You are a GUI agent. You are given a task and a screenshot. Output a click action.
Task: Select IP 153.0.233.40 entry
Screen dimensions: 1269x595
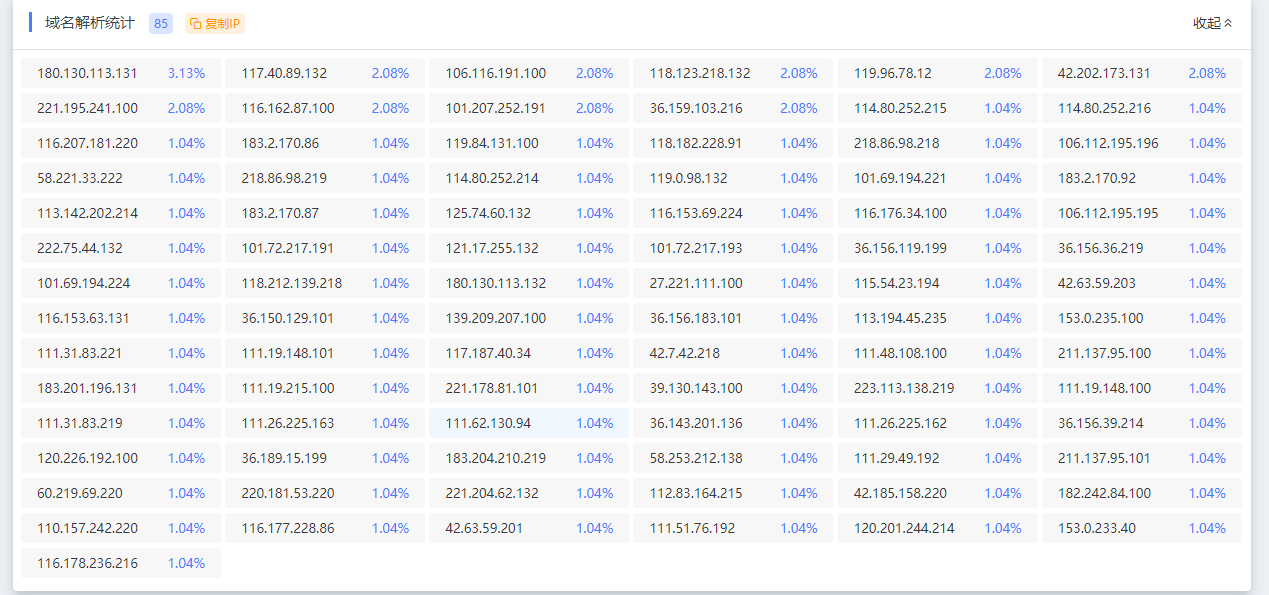1141,528
